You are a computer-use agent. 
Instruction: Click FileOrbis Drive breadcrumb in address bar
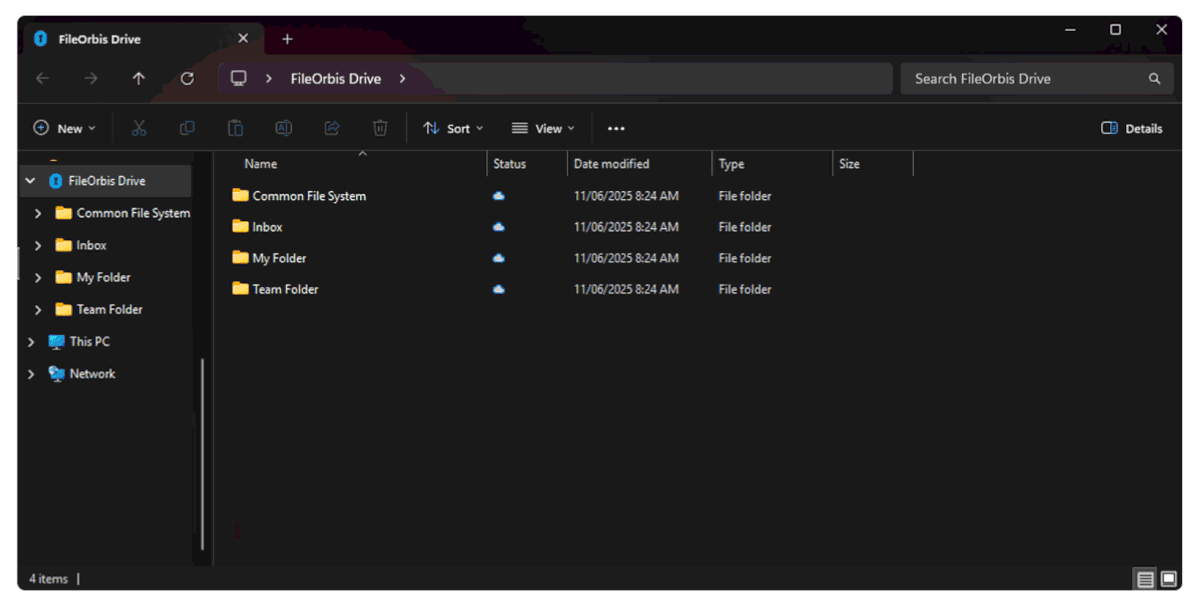(336, 78)
